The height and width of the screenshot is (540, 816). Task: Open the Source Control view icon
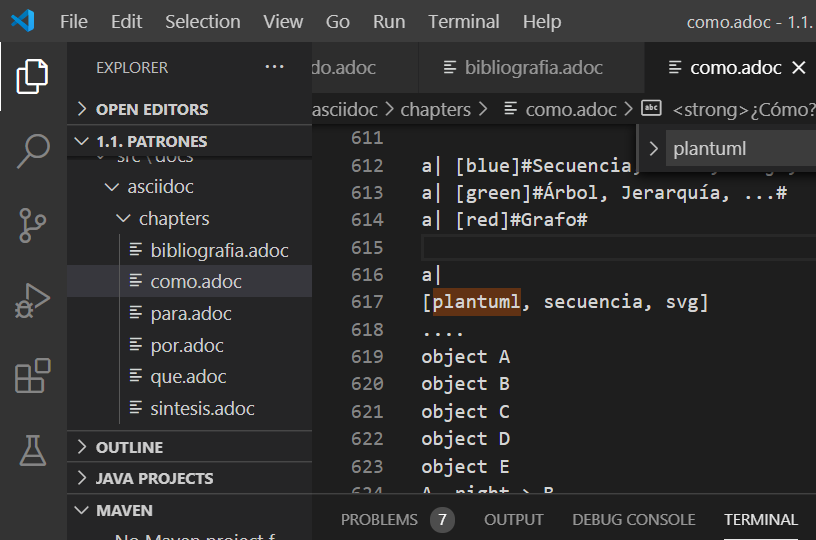[x=32, y=226]
